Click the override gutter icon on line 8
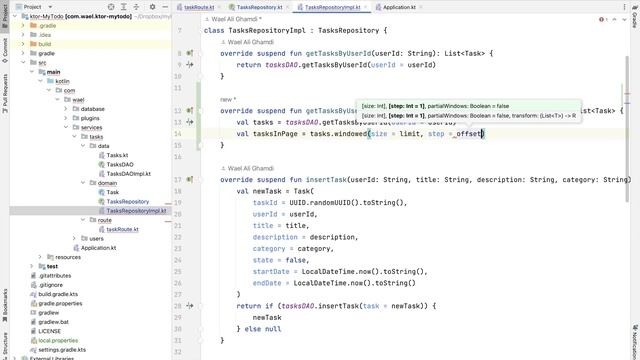Image resolution: width=640 pixels, height=360 pixels. point(190,53)
